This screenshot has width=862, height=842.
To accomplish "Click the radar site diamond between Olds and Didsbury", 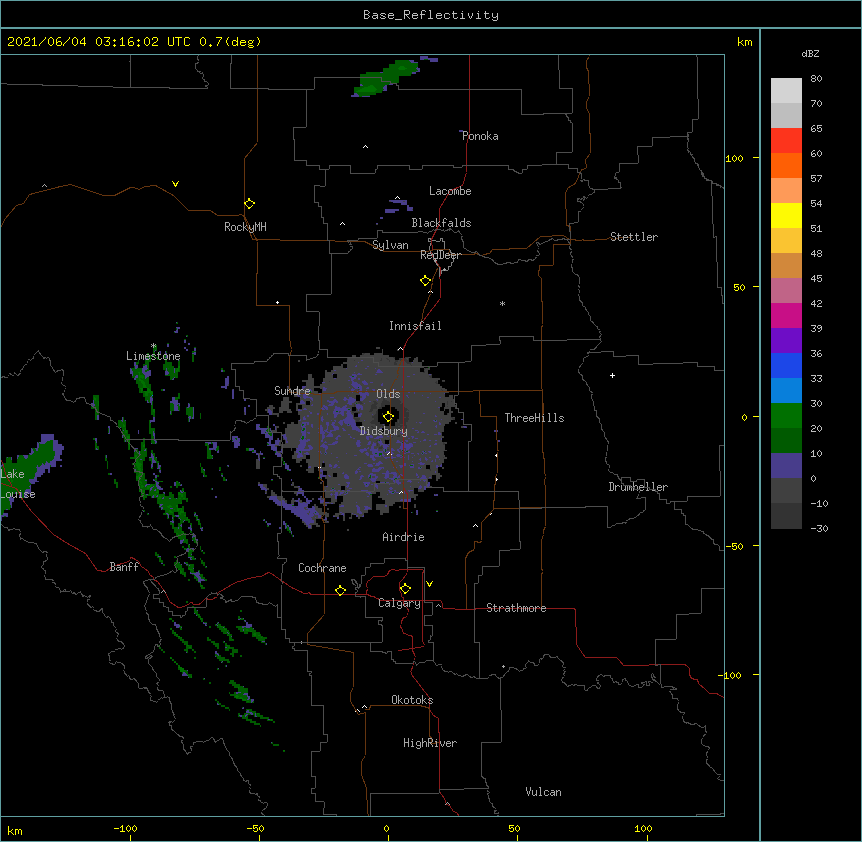I will point(388,417).
